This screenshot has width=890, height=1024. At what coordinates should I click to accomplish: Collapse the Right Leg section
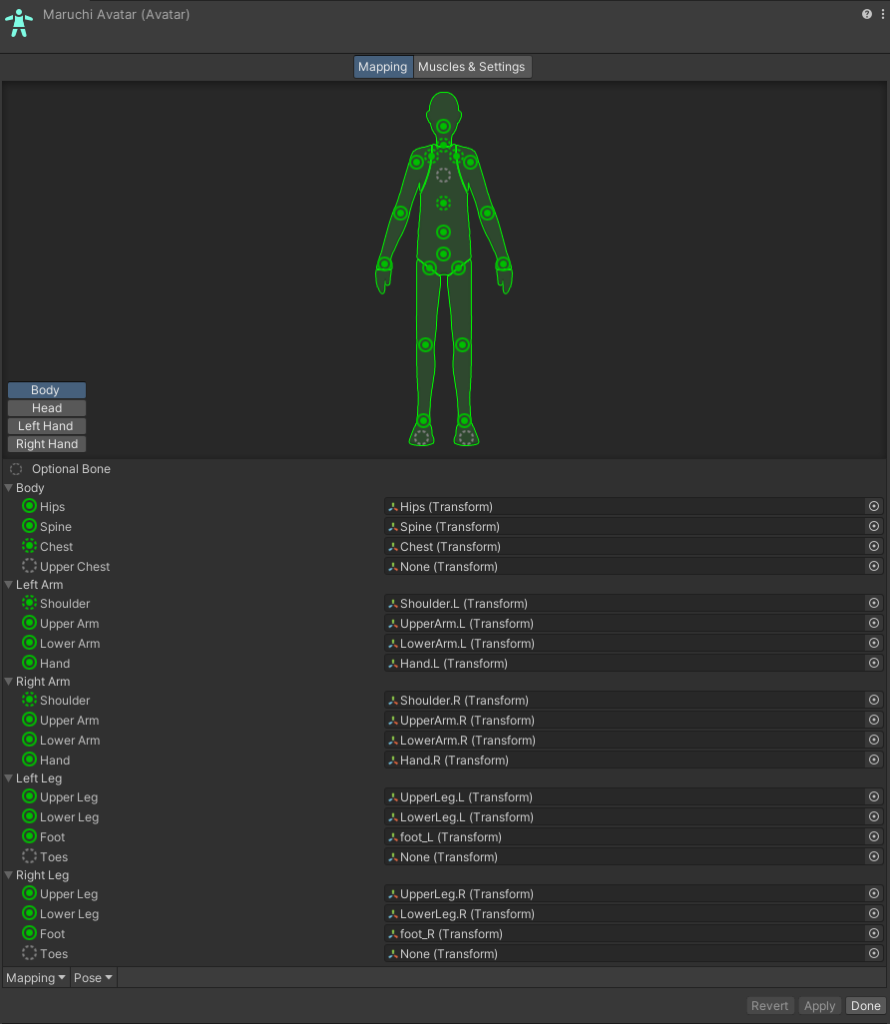10,876
